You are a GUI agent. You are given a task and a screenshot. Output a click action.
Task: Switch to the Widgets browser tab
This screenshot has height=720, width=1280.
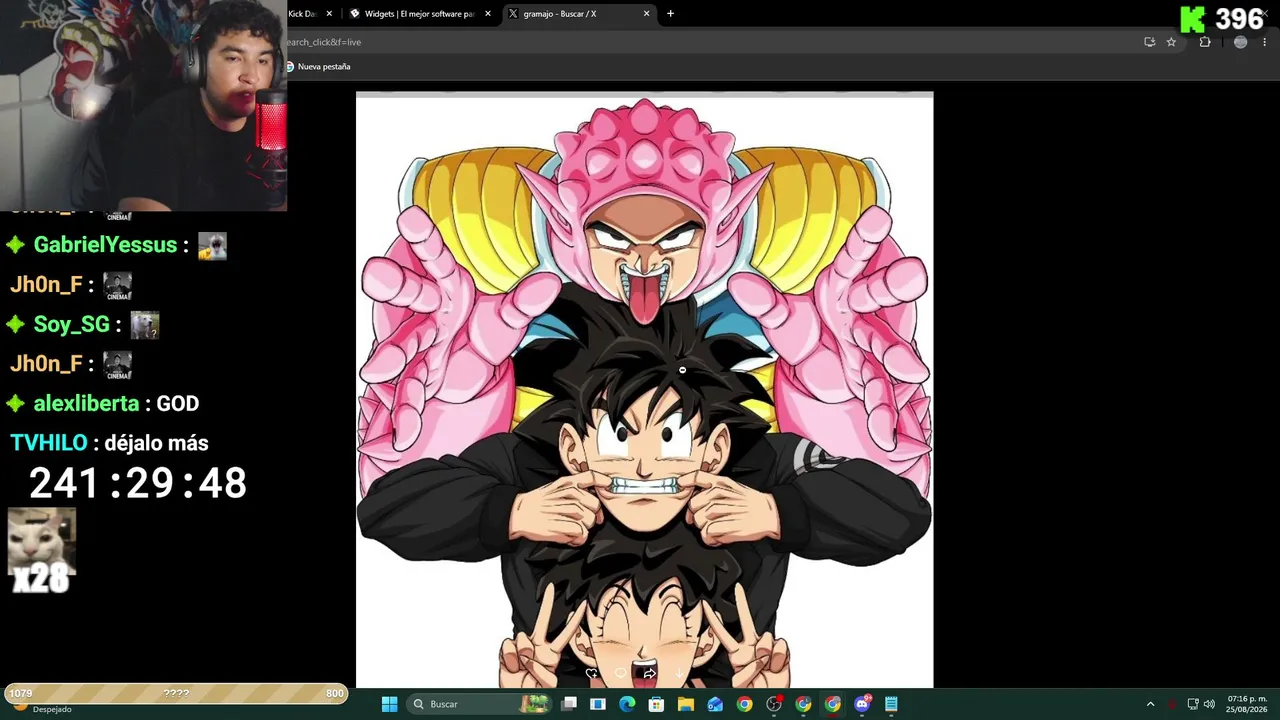(x=420, y=14)
